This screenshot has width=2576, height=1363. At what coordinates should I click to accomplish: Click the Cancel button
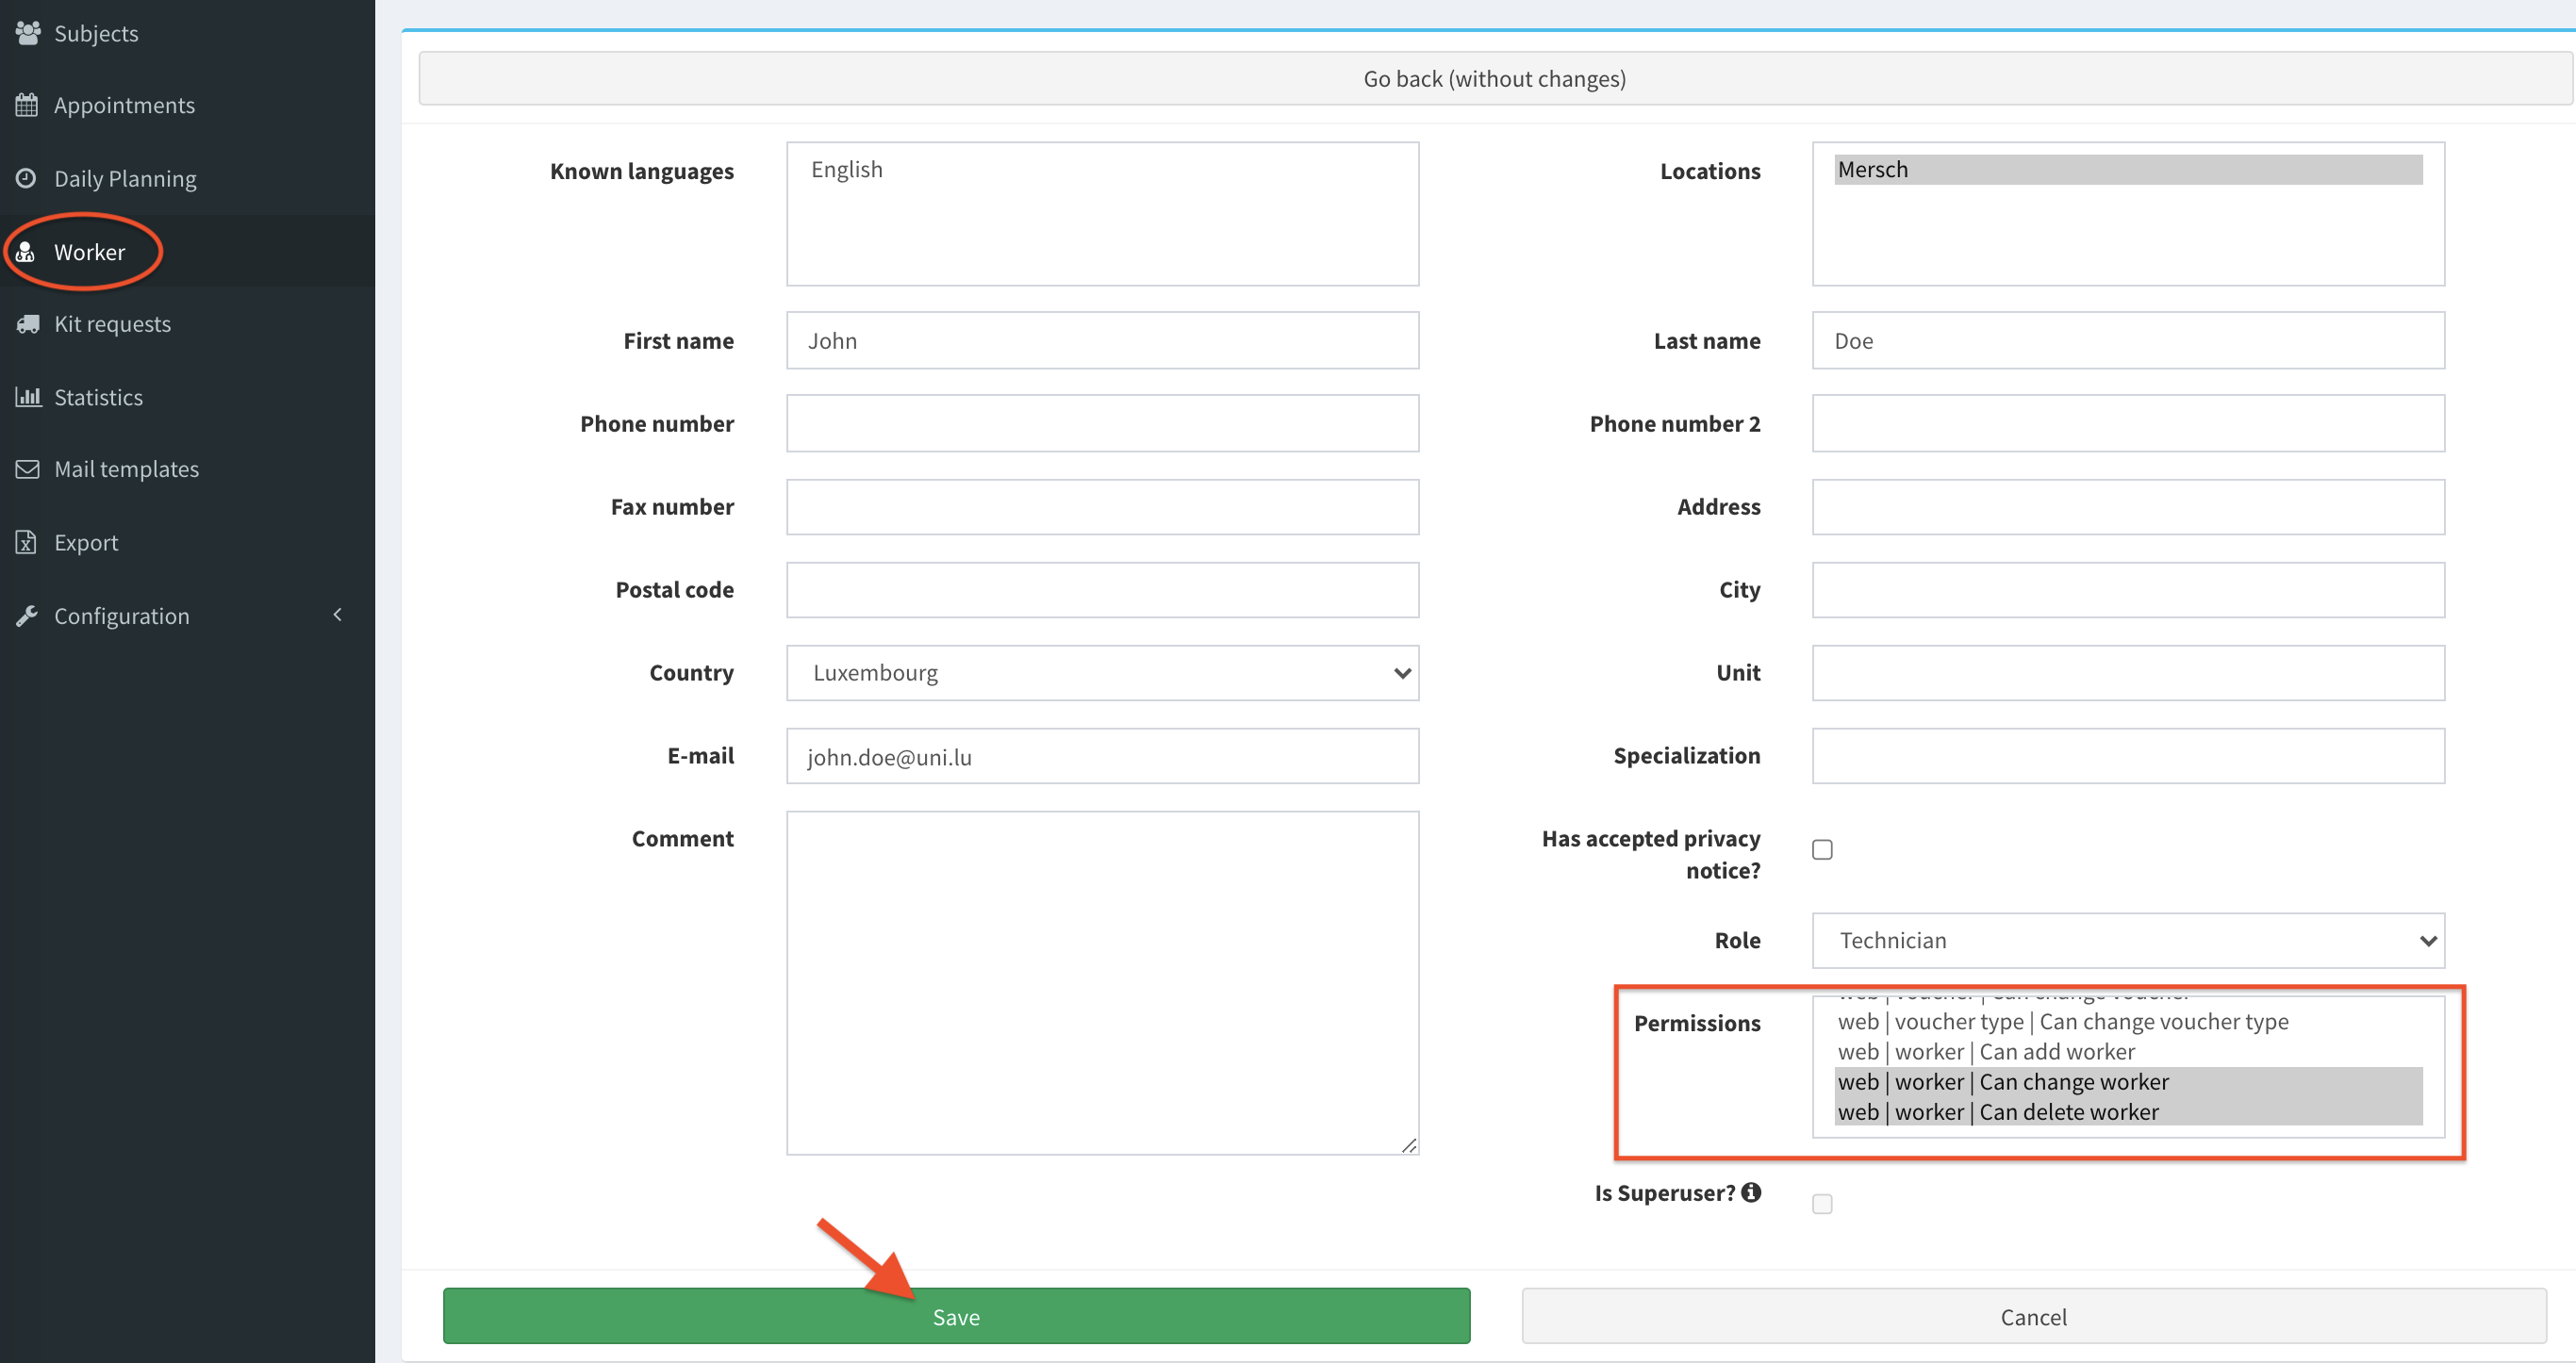[2033, 1317]
